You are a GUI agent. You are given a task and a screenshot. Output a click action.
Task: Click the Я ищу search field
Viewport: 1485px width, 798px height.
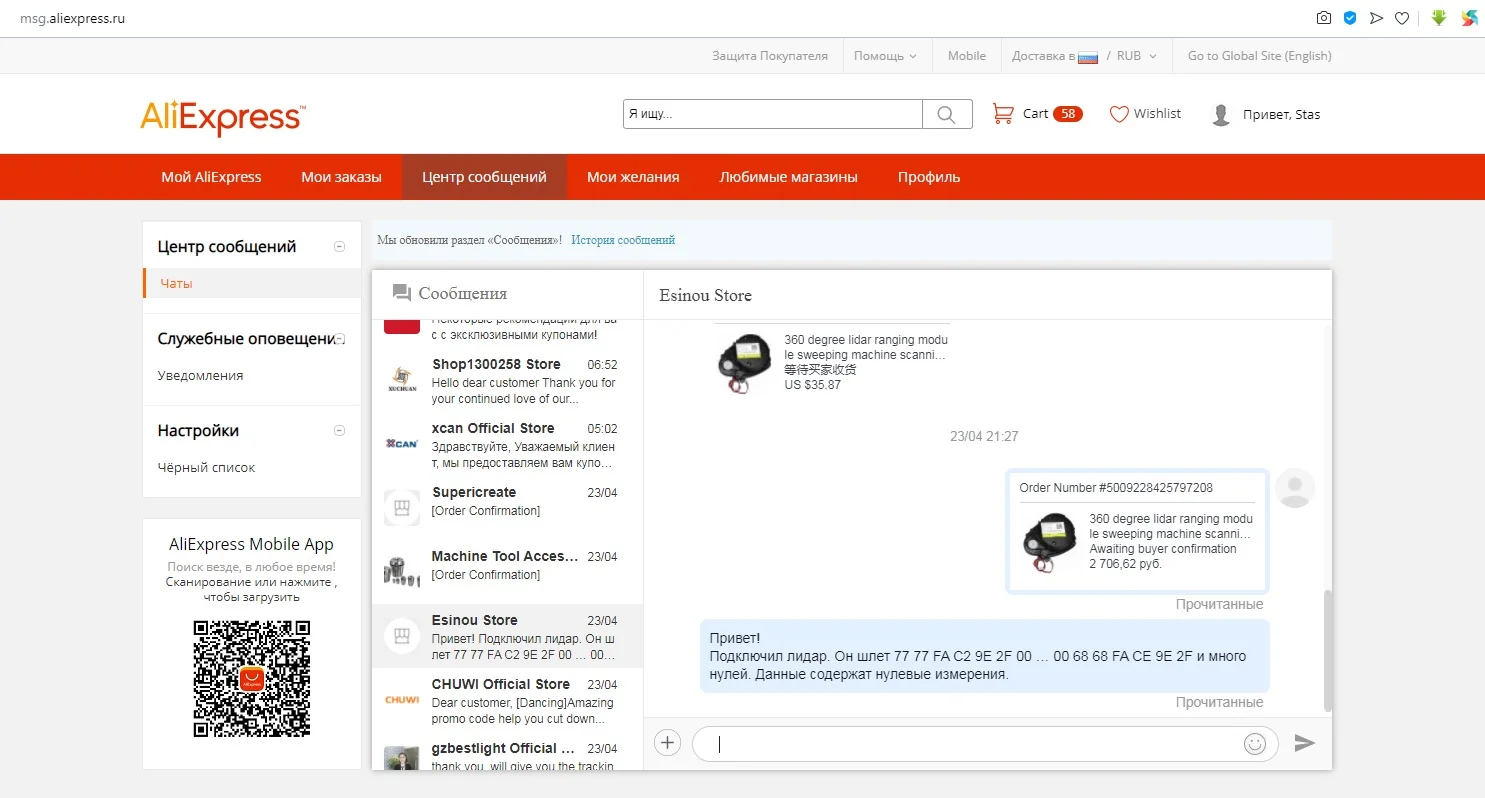(772, 114)
